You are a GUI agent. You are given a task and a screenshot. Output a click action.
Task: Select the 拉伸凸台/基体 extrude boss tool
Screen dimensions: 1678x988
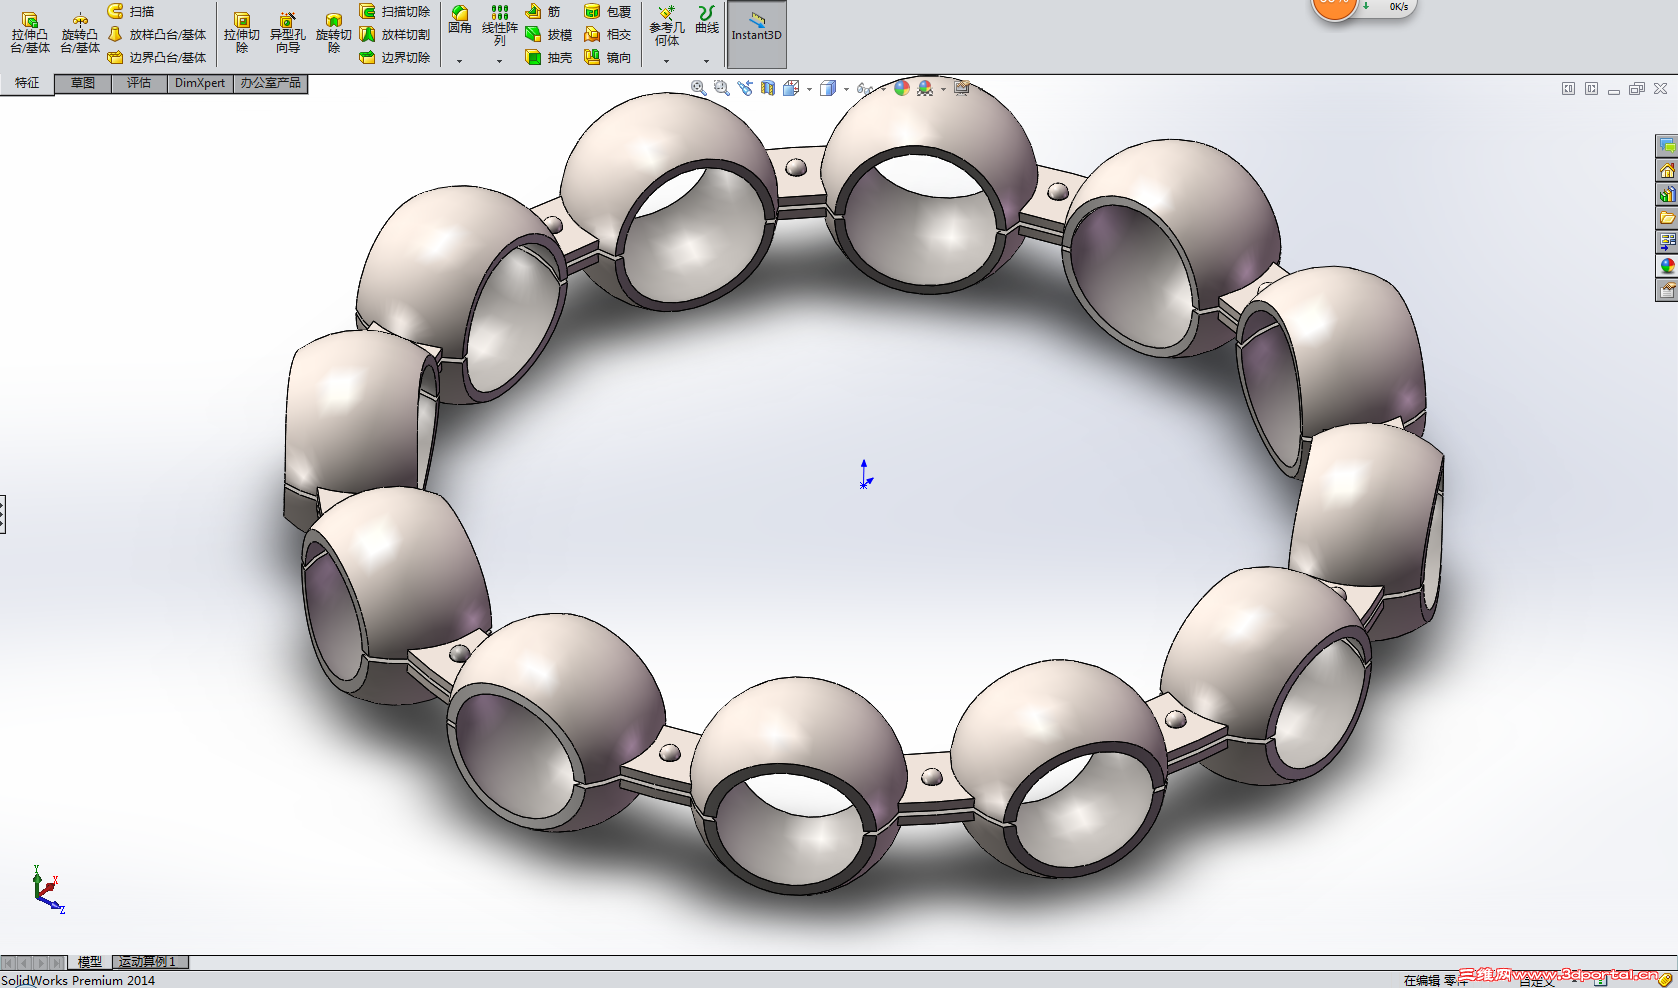[30, 33]
